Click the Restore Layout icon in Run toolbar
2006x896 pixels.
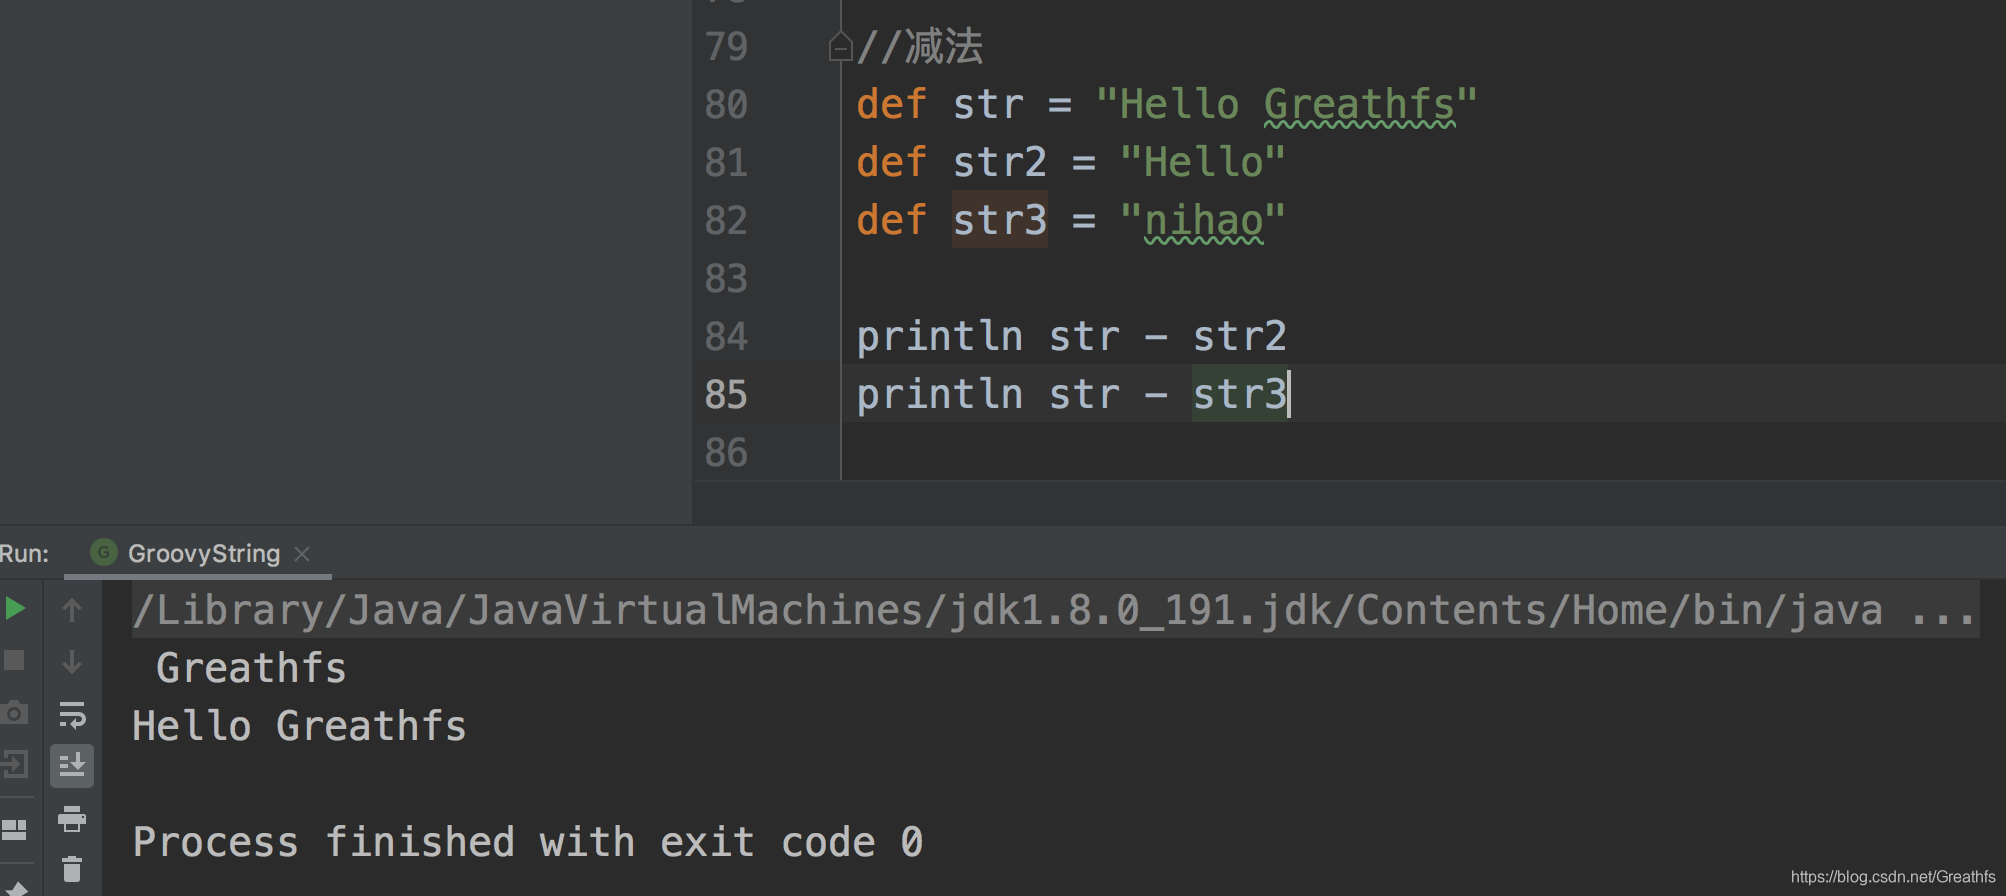pyautogui.click(x=14, y=829)
